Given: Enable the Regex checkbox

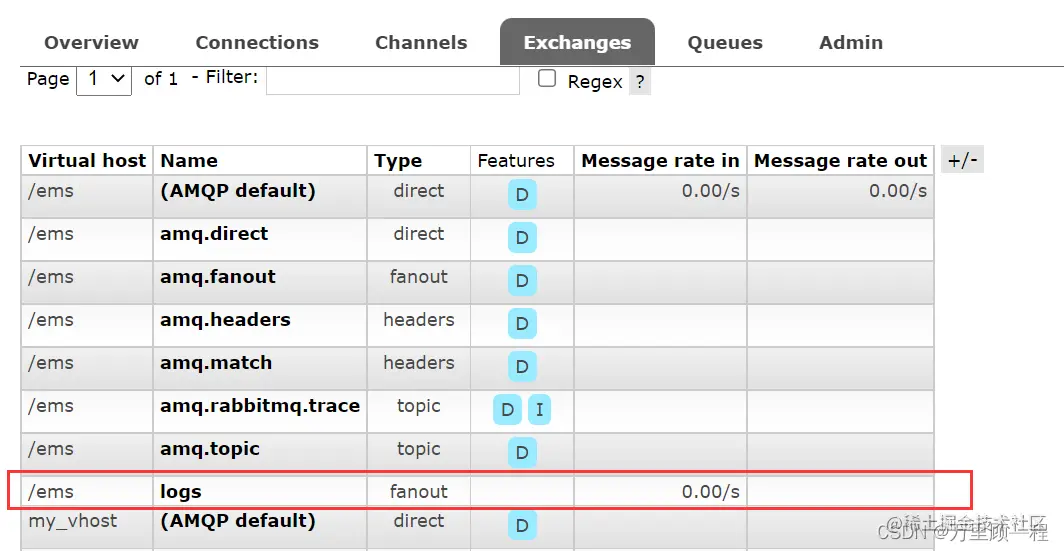Looking at the screenshot, I should [x=547, y=79].
